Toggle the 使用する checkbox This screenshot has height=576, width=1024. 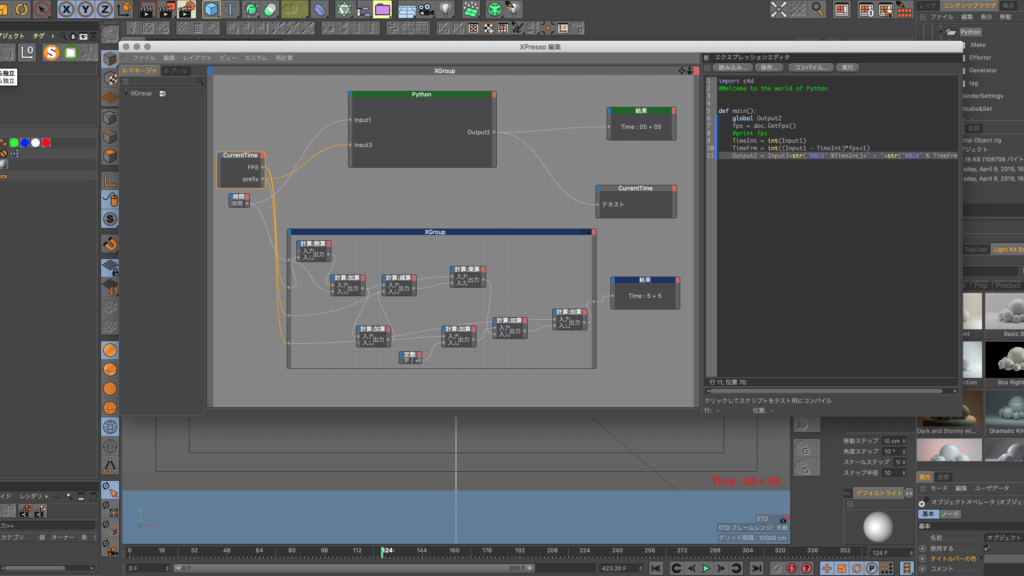[x=987, y=547]
